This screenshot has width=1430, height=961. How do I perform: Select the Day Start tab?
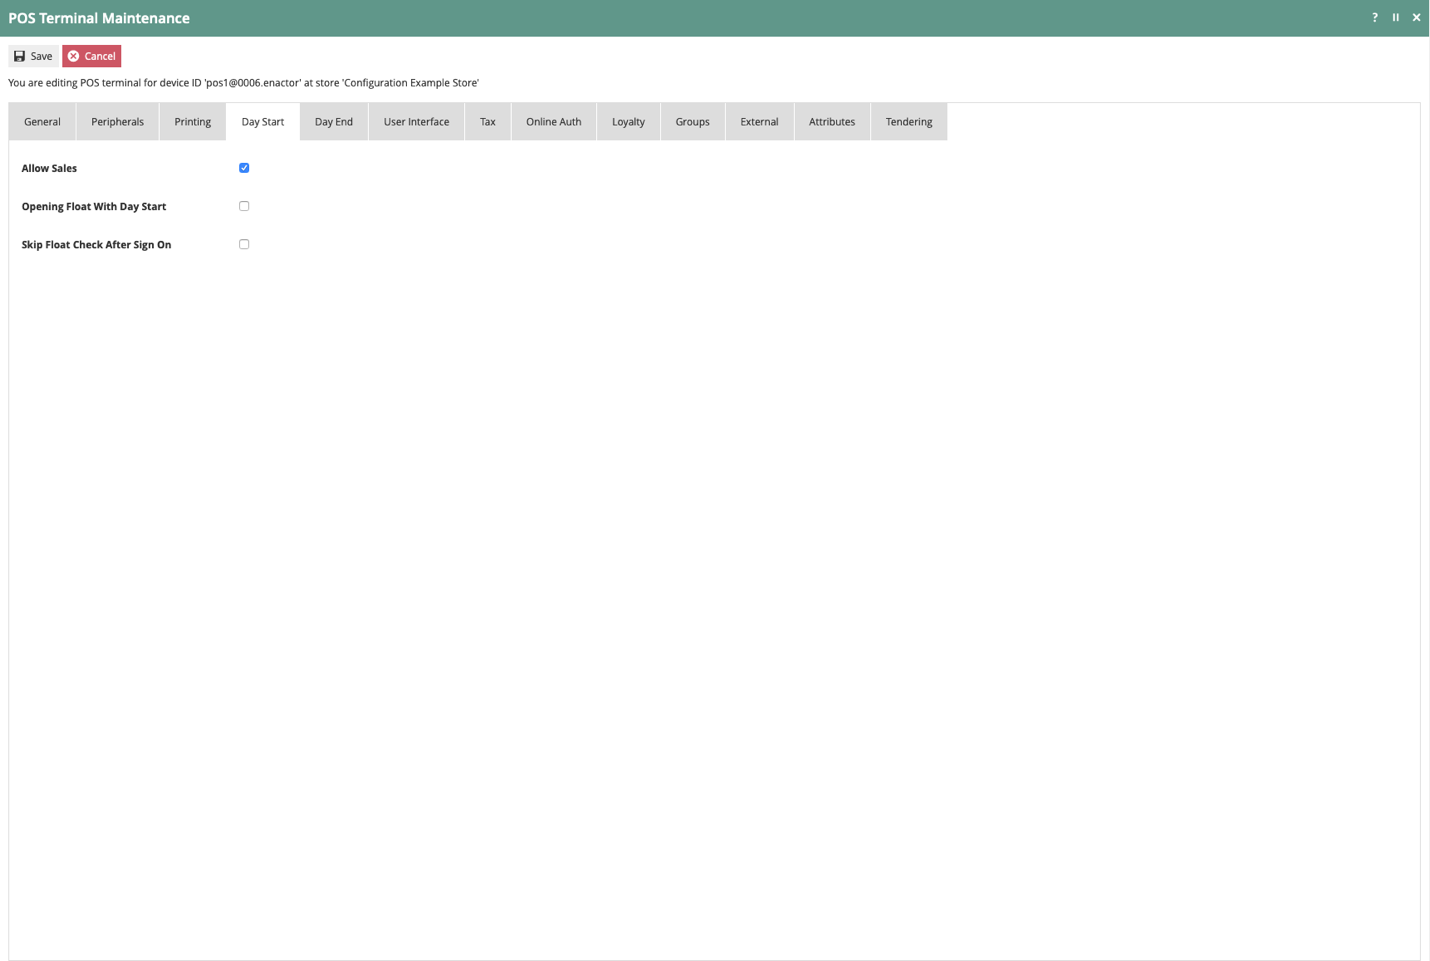point(263,122)
